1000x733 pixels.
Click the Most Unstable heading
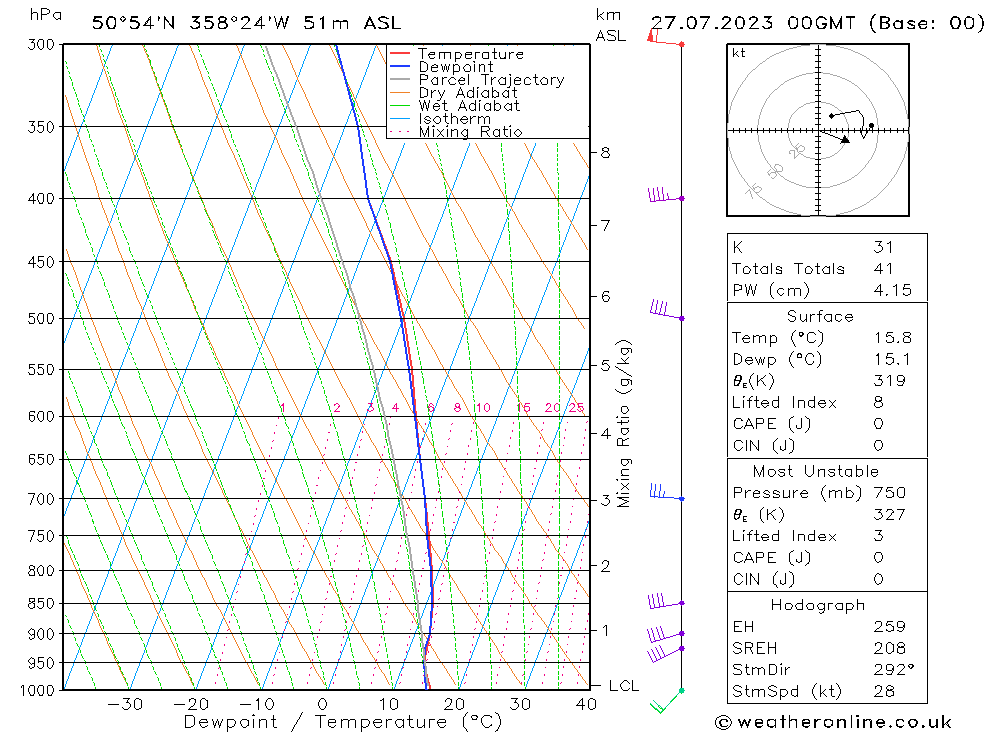click(x=816, y=471)
